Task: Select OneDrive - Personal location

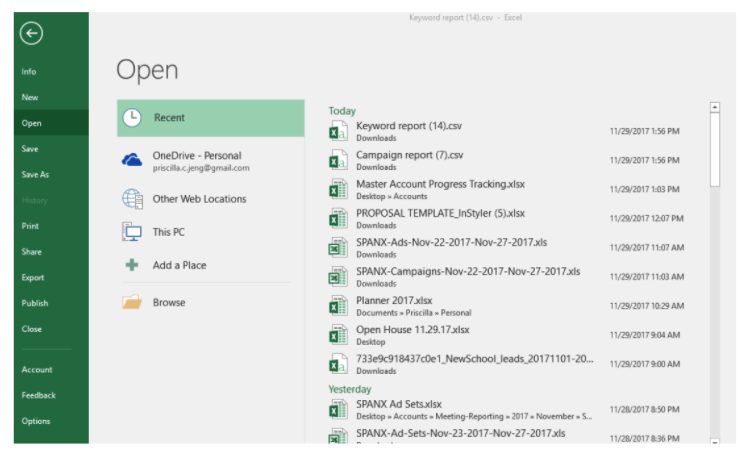Action: coord(210,161)
